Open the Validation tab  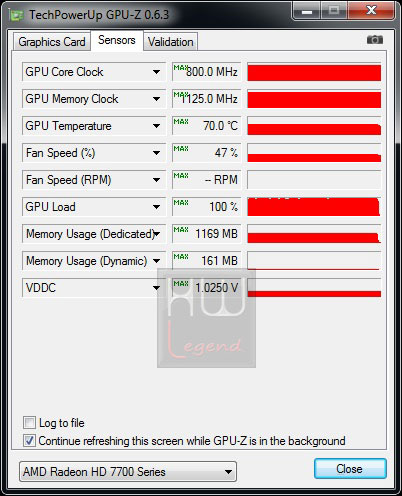[x=171, y=42]
